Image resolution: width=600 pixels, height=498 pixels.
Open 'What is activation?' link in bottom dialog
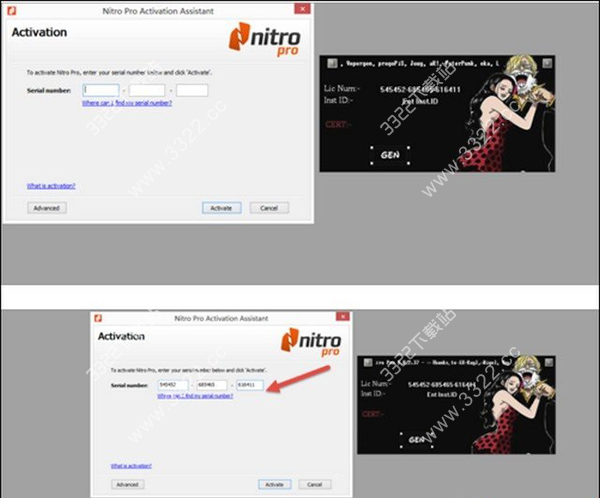[x=131, y=466]
